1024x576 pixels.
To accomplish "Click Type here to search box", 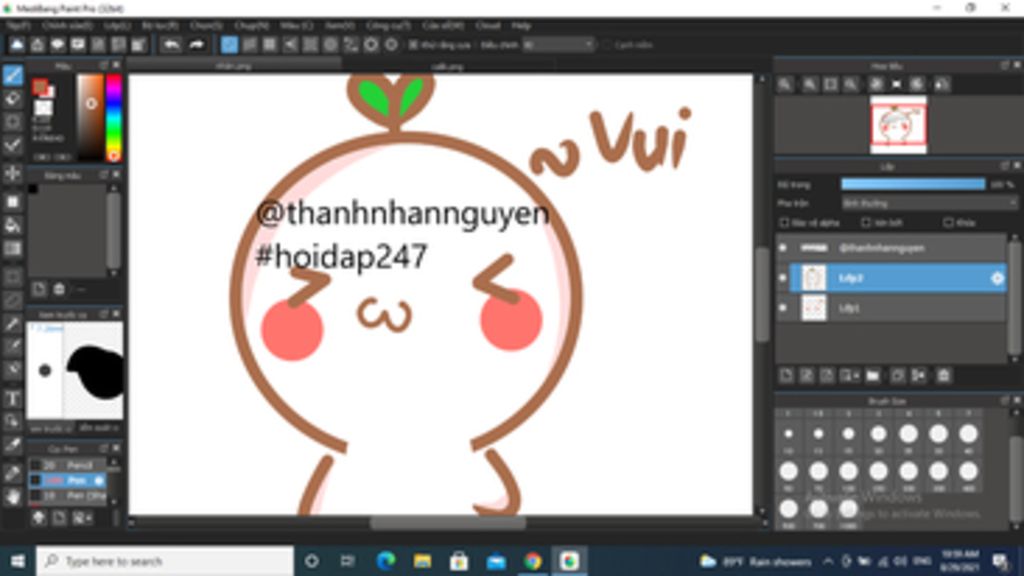I will click(165, 561).
